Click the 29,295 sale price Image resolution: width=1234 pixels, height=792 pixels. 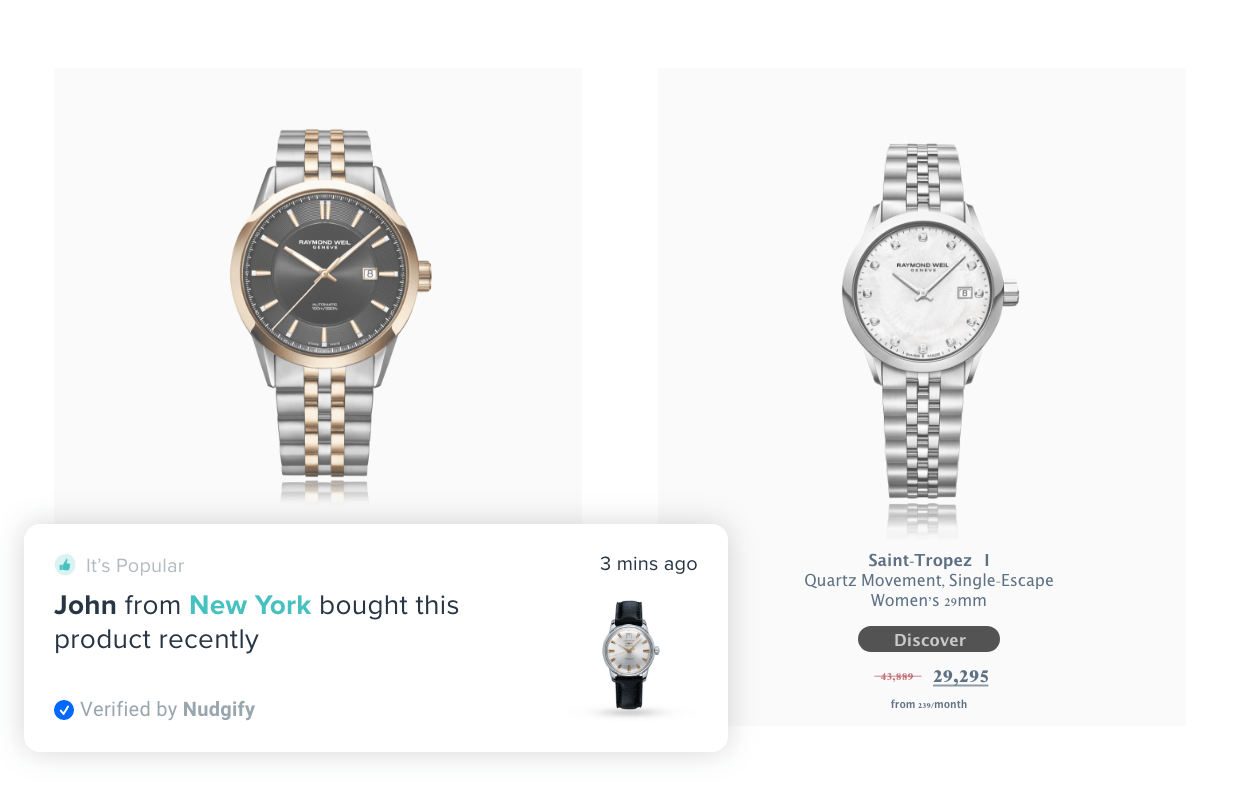pos(960,677)
